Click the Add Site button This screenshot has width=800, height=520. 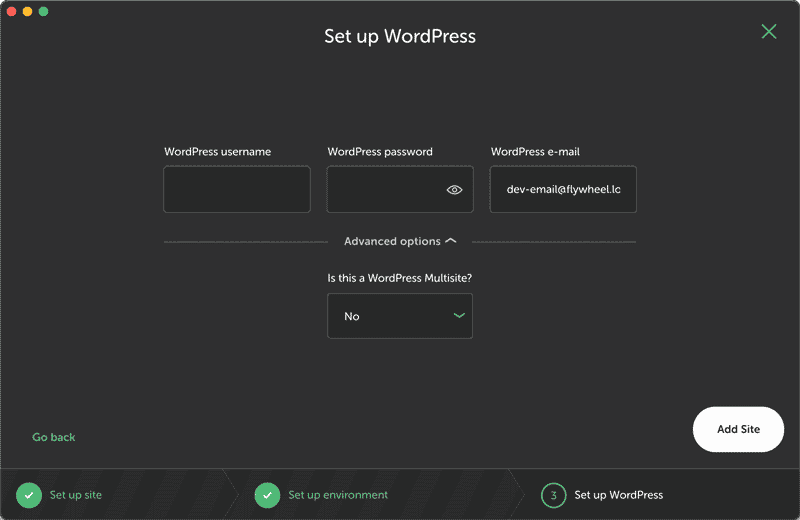click(738, 429)
